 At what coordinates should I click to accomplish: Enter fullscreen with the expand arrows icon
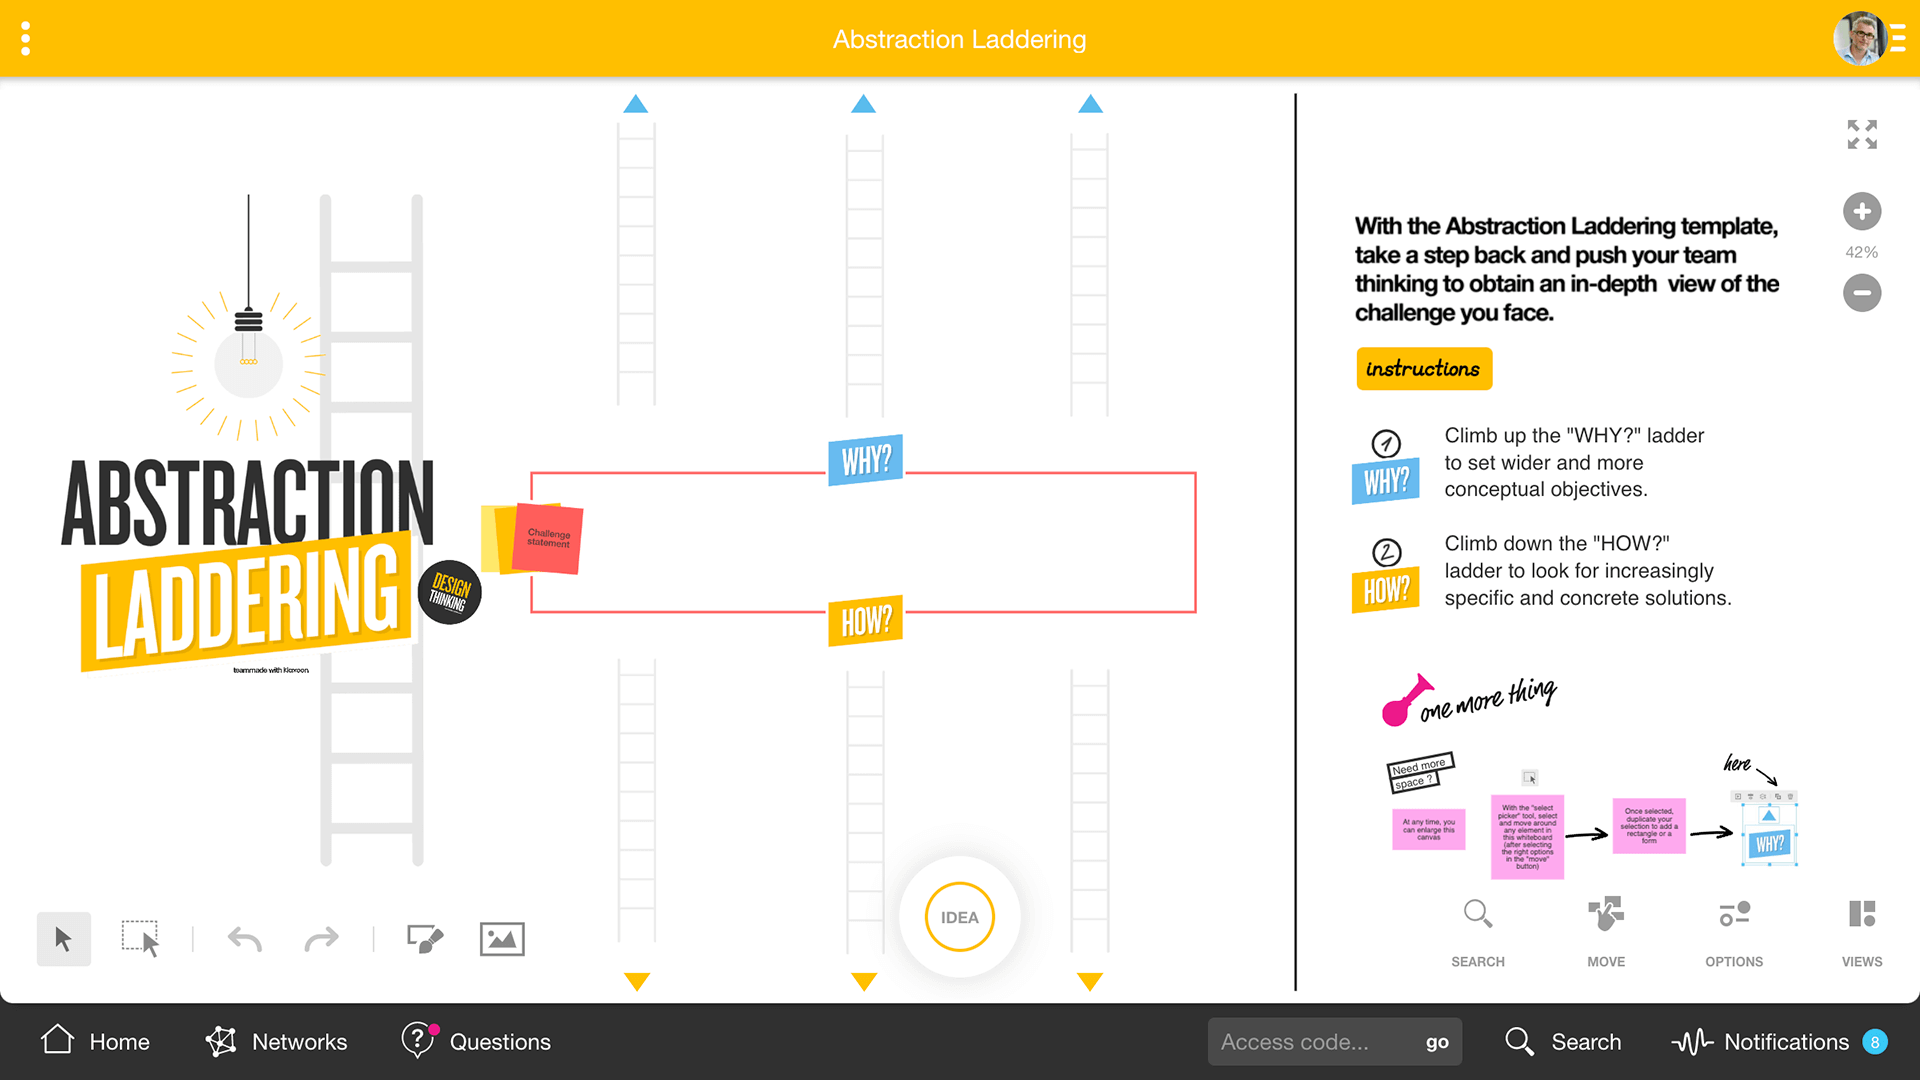1861,134
